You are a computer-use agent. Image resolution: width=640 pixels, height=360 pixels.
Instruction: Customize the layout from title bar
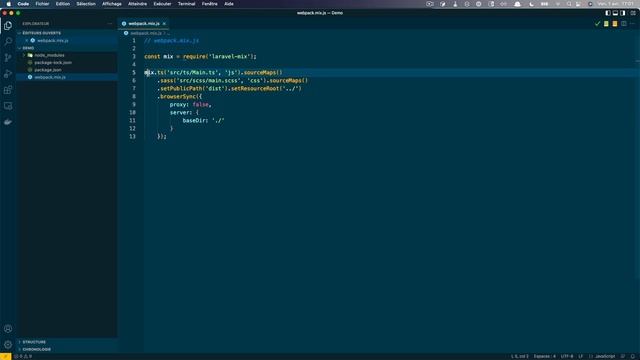tap(633, 13)
